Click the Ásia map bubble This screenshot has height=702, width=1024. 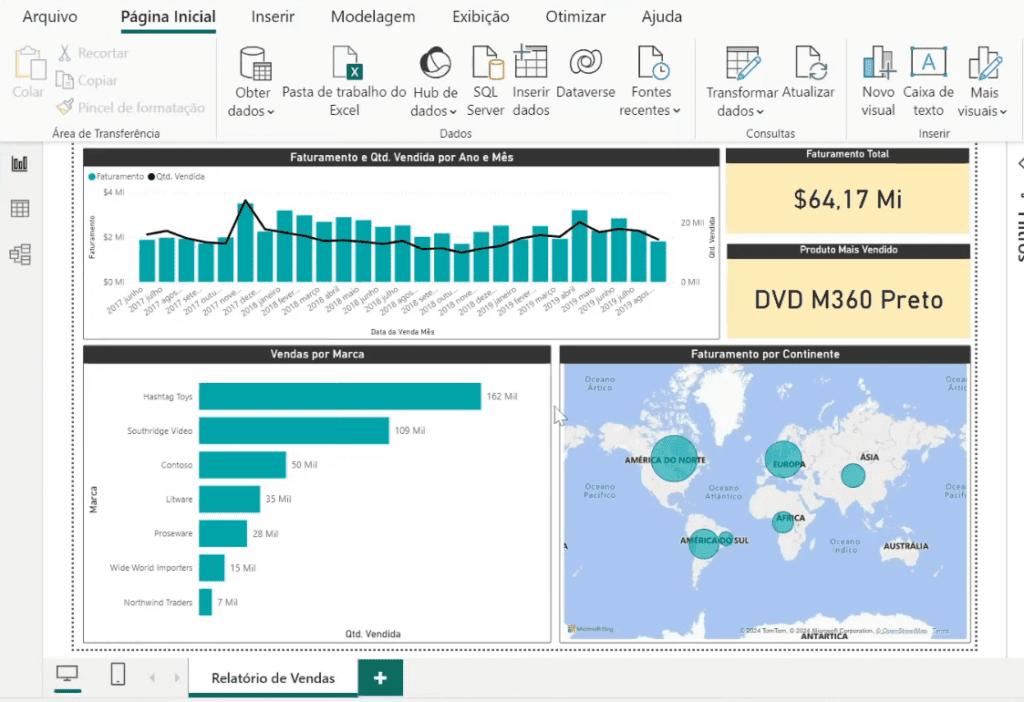point(853,475)
